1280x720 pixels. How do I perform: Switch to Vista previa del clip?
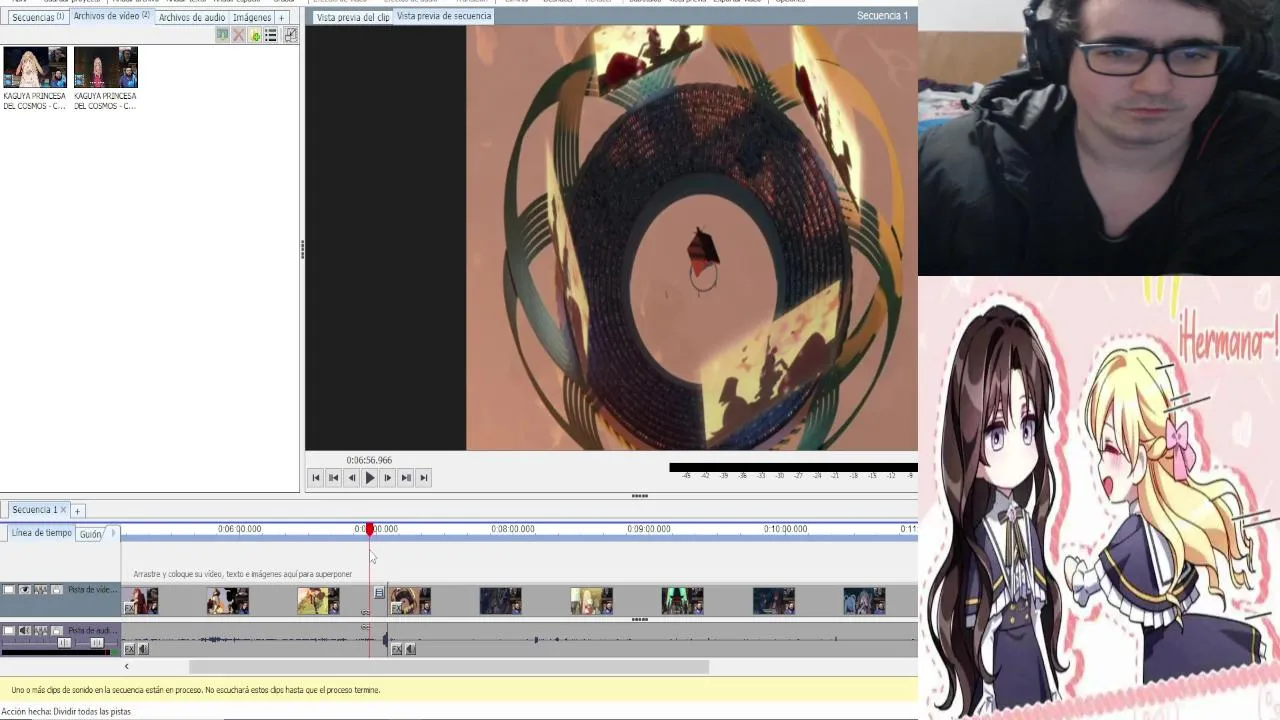[x=352, y=17]
